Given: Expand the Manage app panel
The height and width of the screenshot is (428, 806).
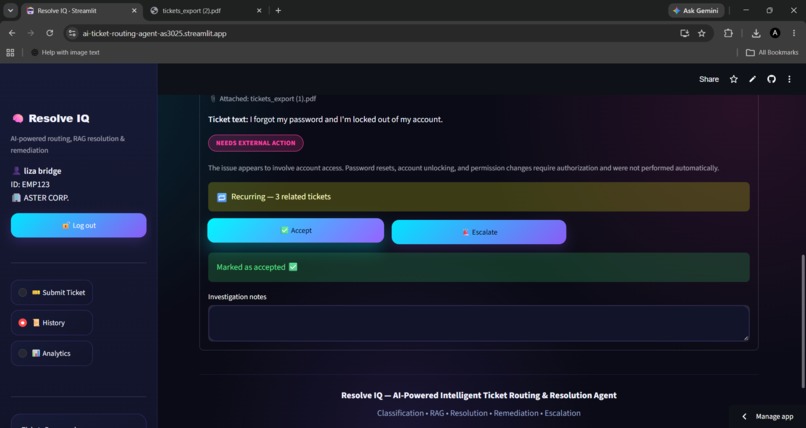Looking at the screenshot, I should pyautogui.click(x=768, y=417).
